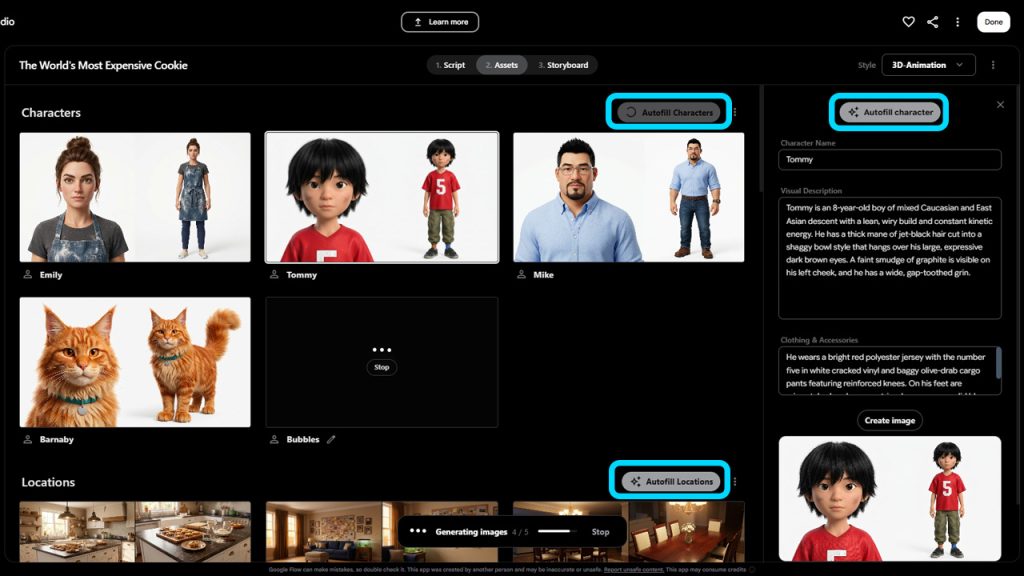1024x576 pixels.
Task: Click the upload icon in the Learn more button
Action: 418,22
